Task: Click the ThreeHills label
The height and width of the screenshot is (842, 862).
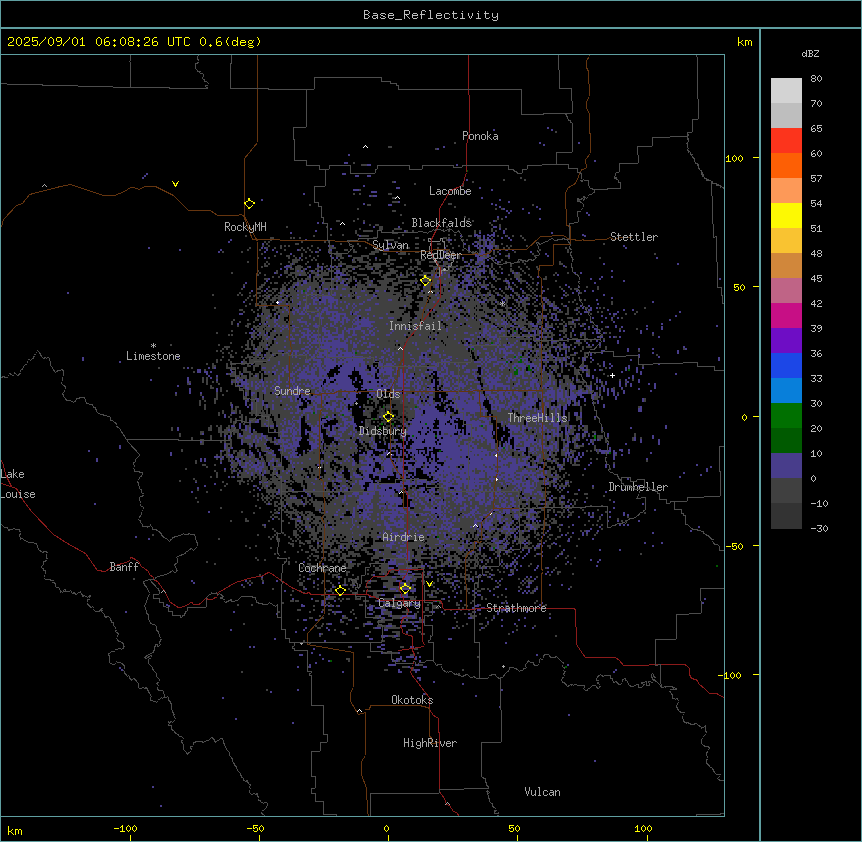Action: pyautogui.click(x=537, y=418)
